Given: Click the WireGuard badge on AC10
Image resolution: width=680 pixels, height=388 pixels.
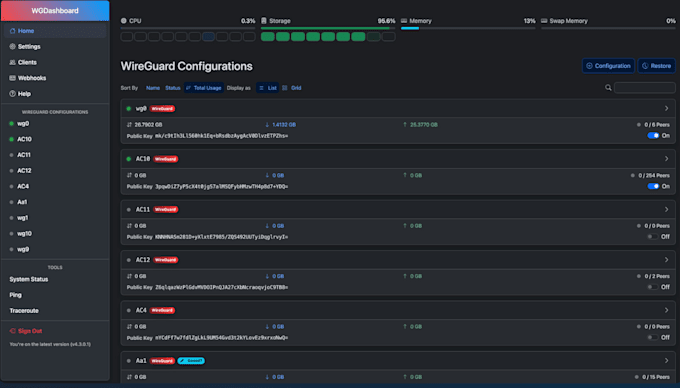Looking at the screenshot, I should pyautogui.click(x=166, y=159).
